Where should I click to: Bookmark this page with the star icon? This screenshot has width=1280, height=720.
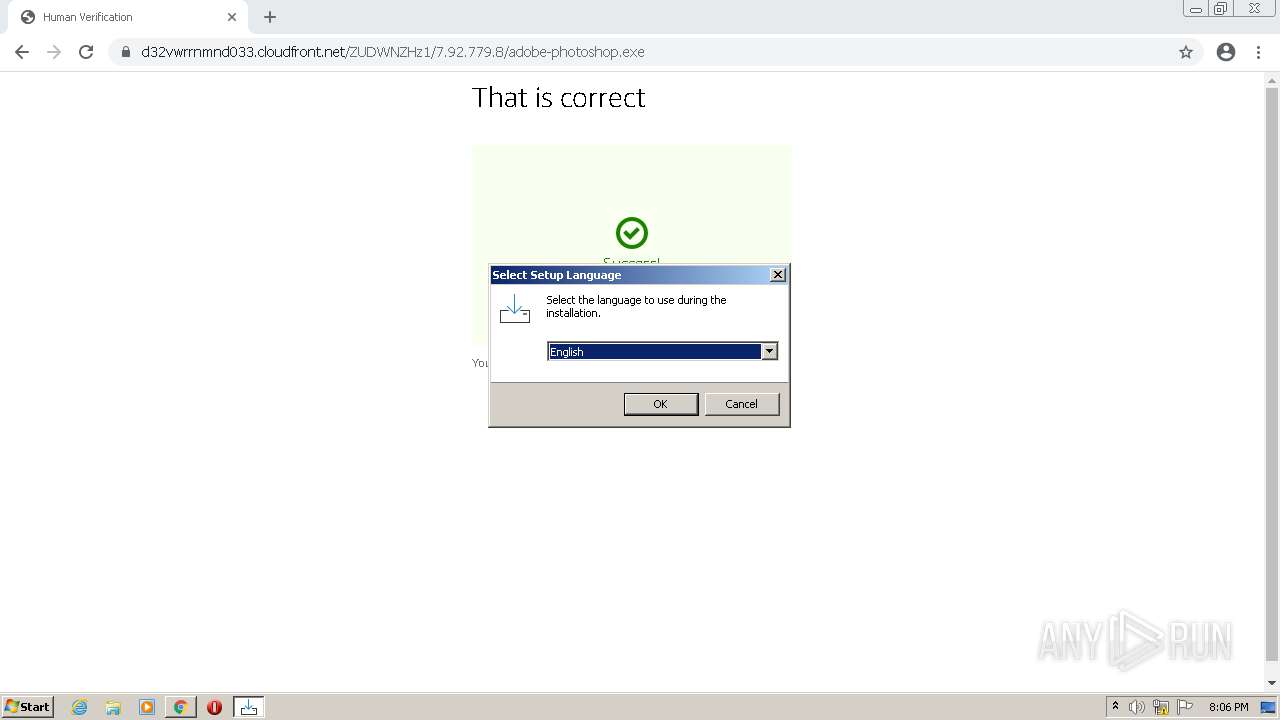[1186, 52]
